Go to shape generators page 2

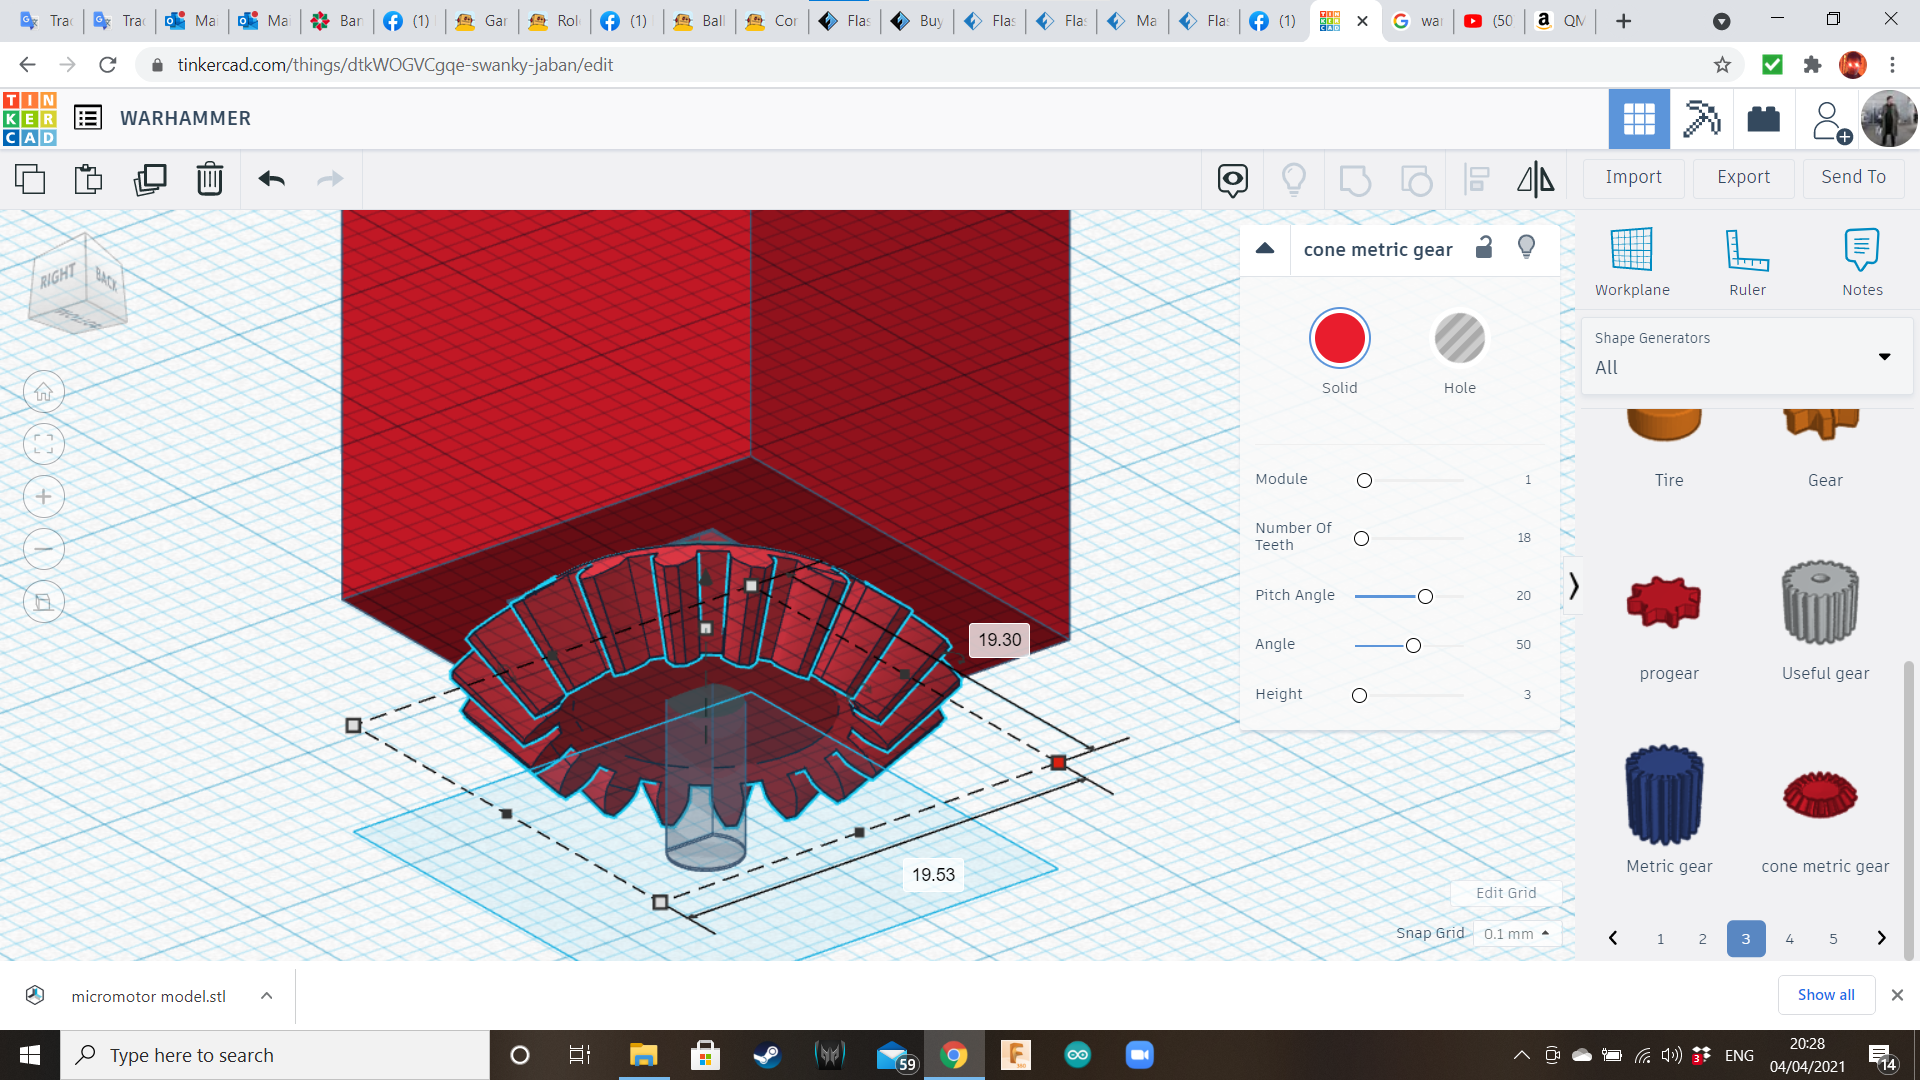[x=1702, y=939]
